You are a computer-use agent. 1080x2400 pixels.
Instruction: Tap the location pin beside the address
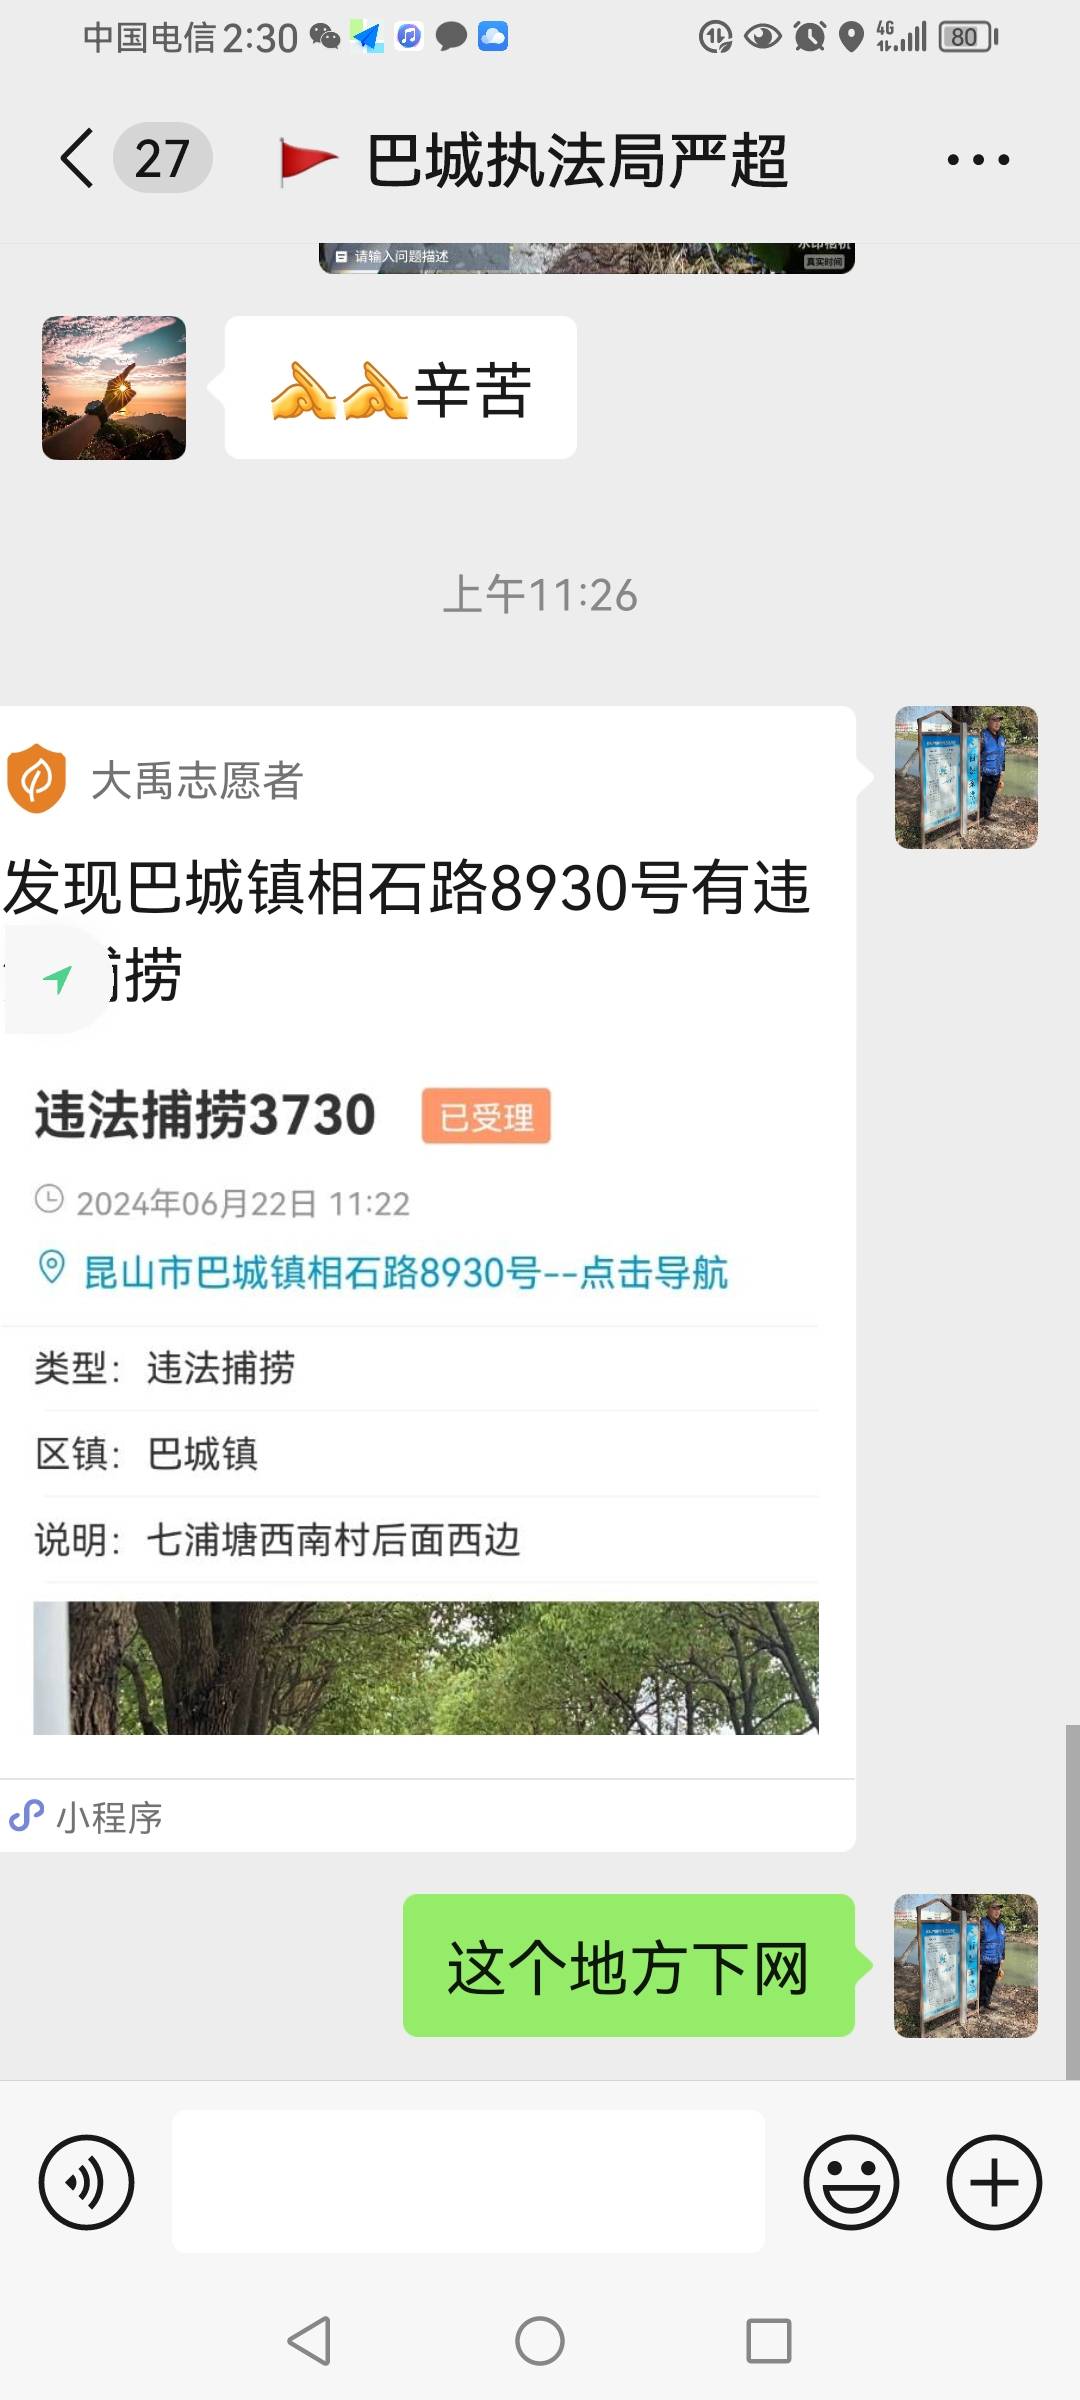[51, 1268]
